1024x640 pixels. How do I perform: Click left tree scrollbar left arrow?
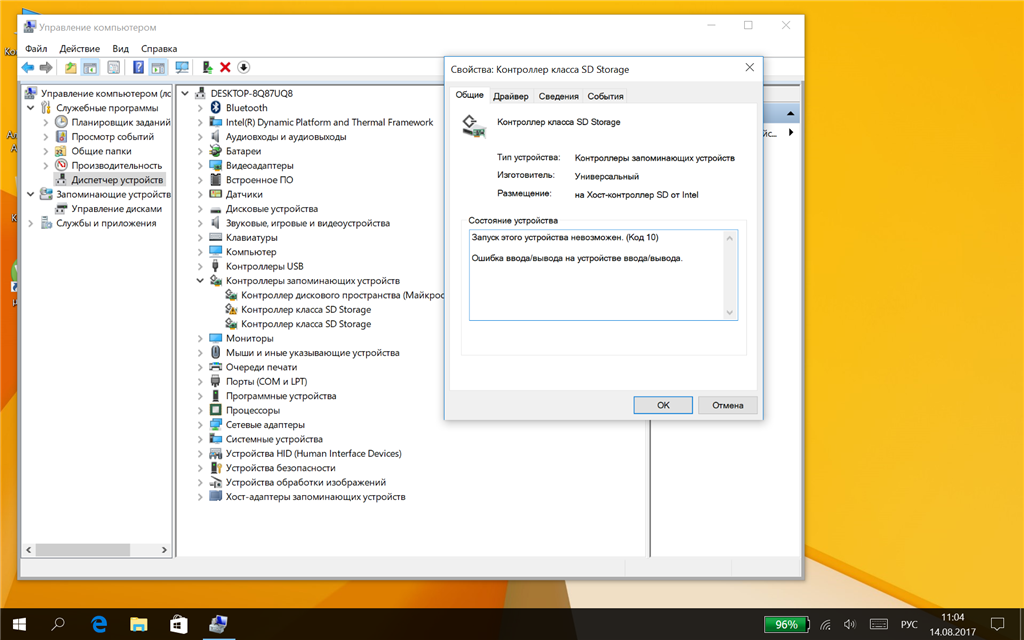[29, 550]
